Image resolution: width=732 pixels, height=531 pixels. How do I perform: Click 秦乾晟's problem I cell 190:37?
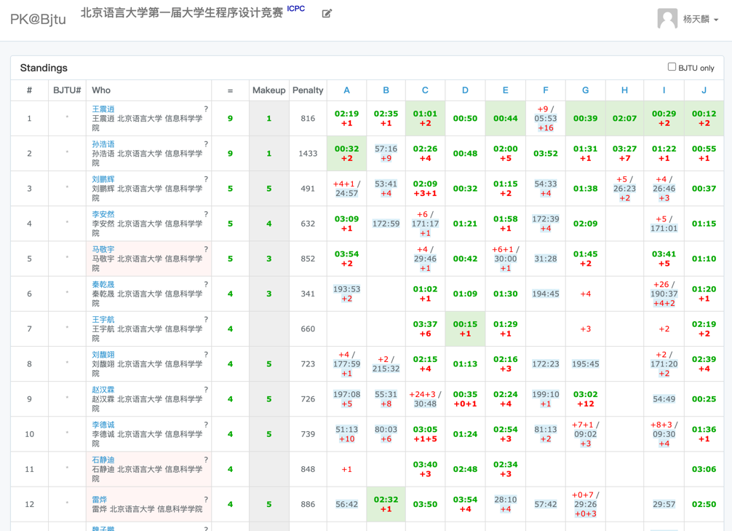[664, 293]
